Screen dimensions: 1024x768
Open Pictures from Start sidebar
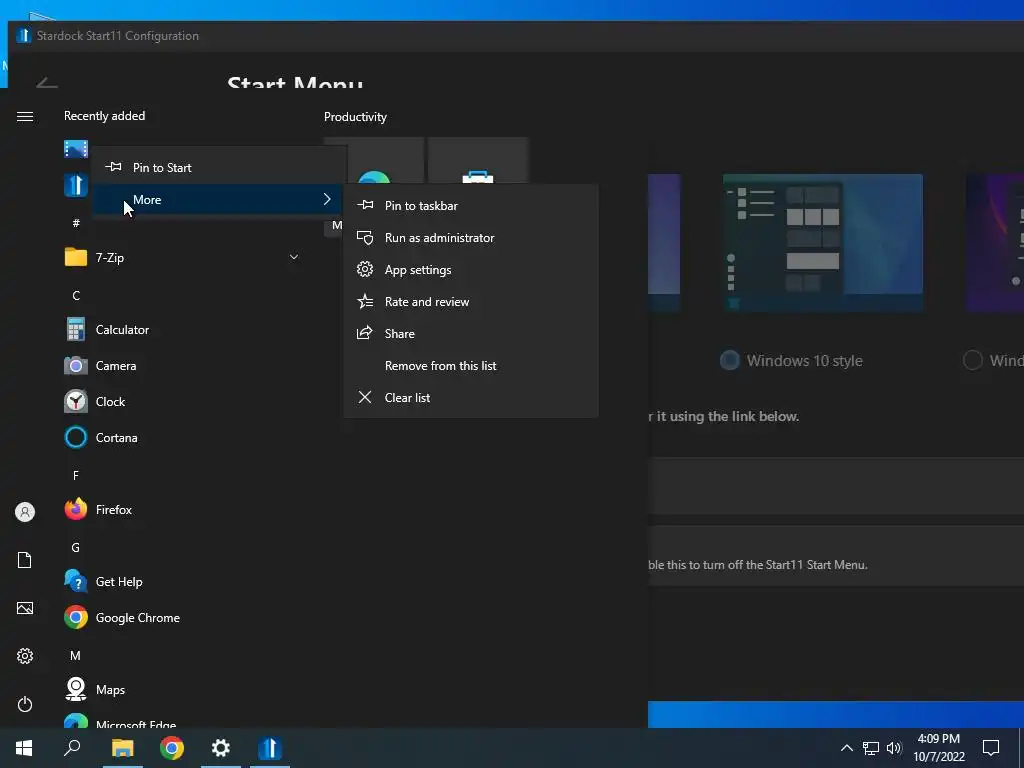coord(25,608)
